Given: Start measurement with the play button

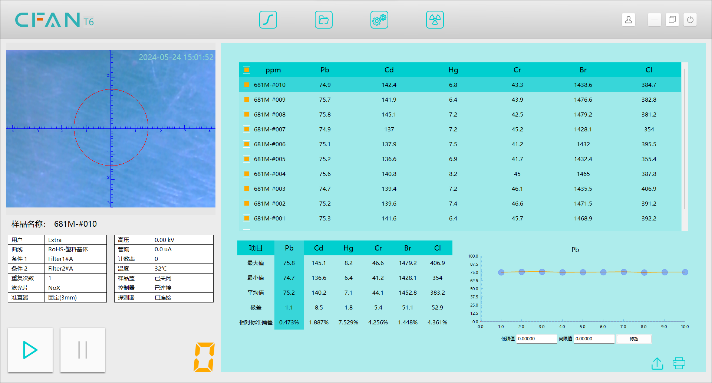Looking at the screenshot, I should point(30,350).
